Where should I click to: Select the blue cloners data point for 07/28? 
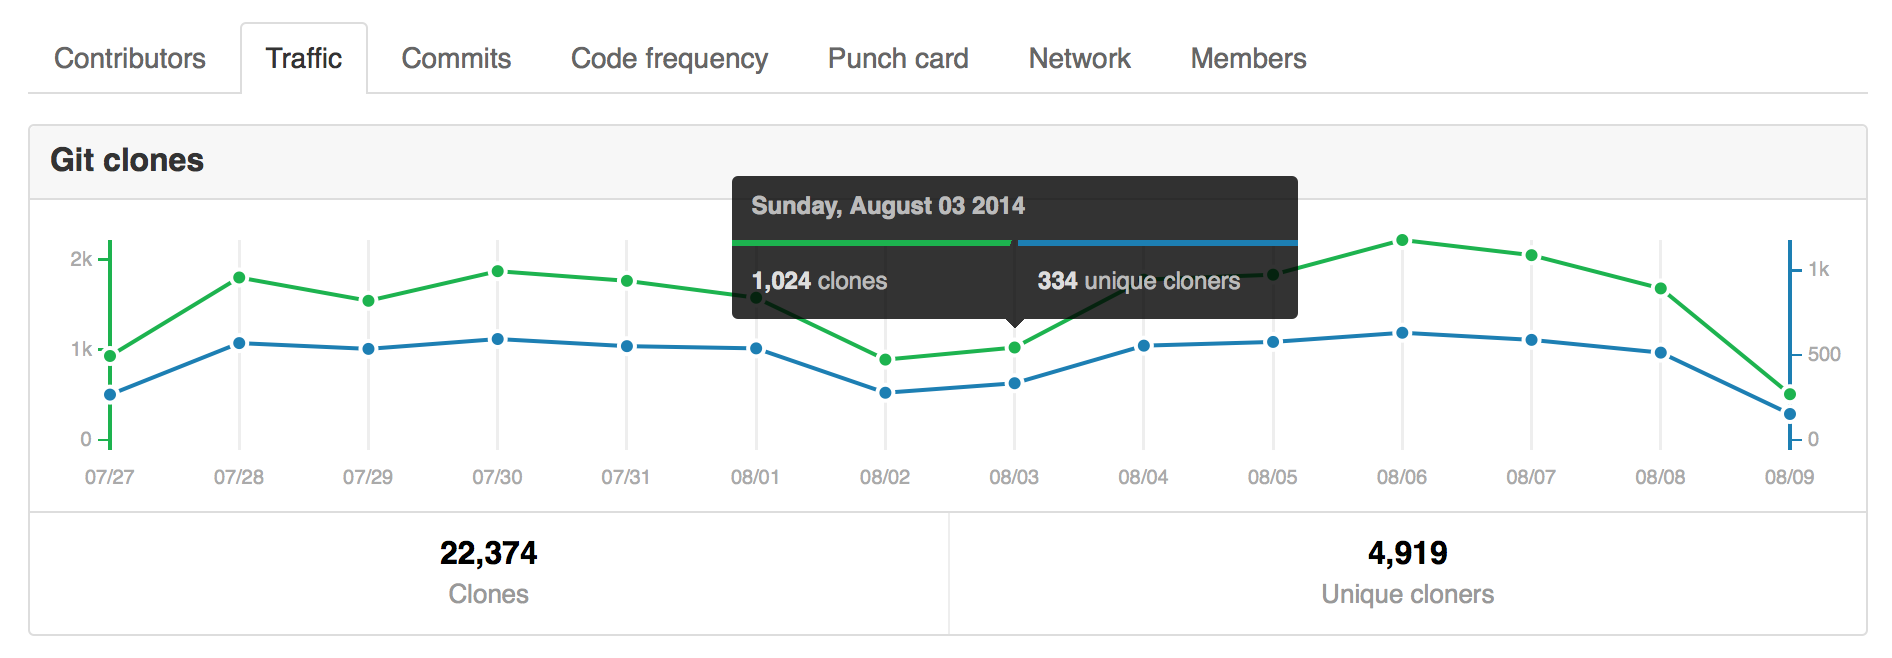coord(239,342)
